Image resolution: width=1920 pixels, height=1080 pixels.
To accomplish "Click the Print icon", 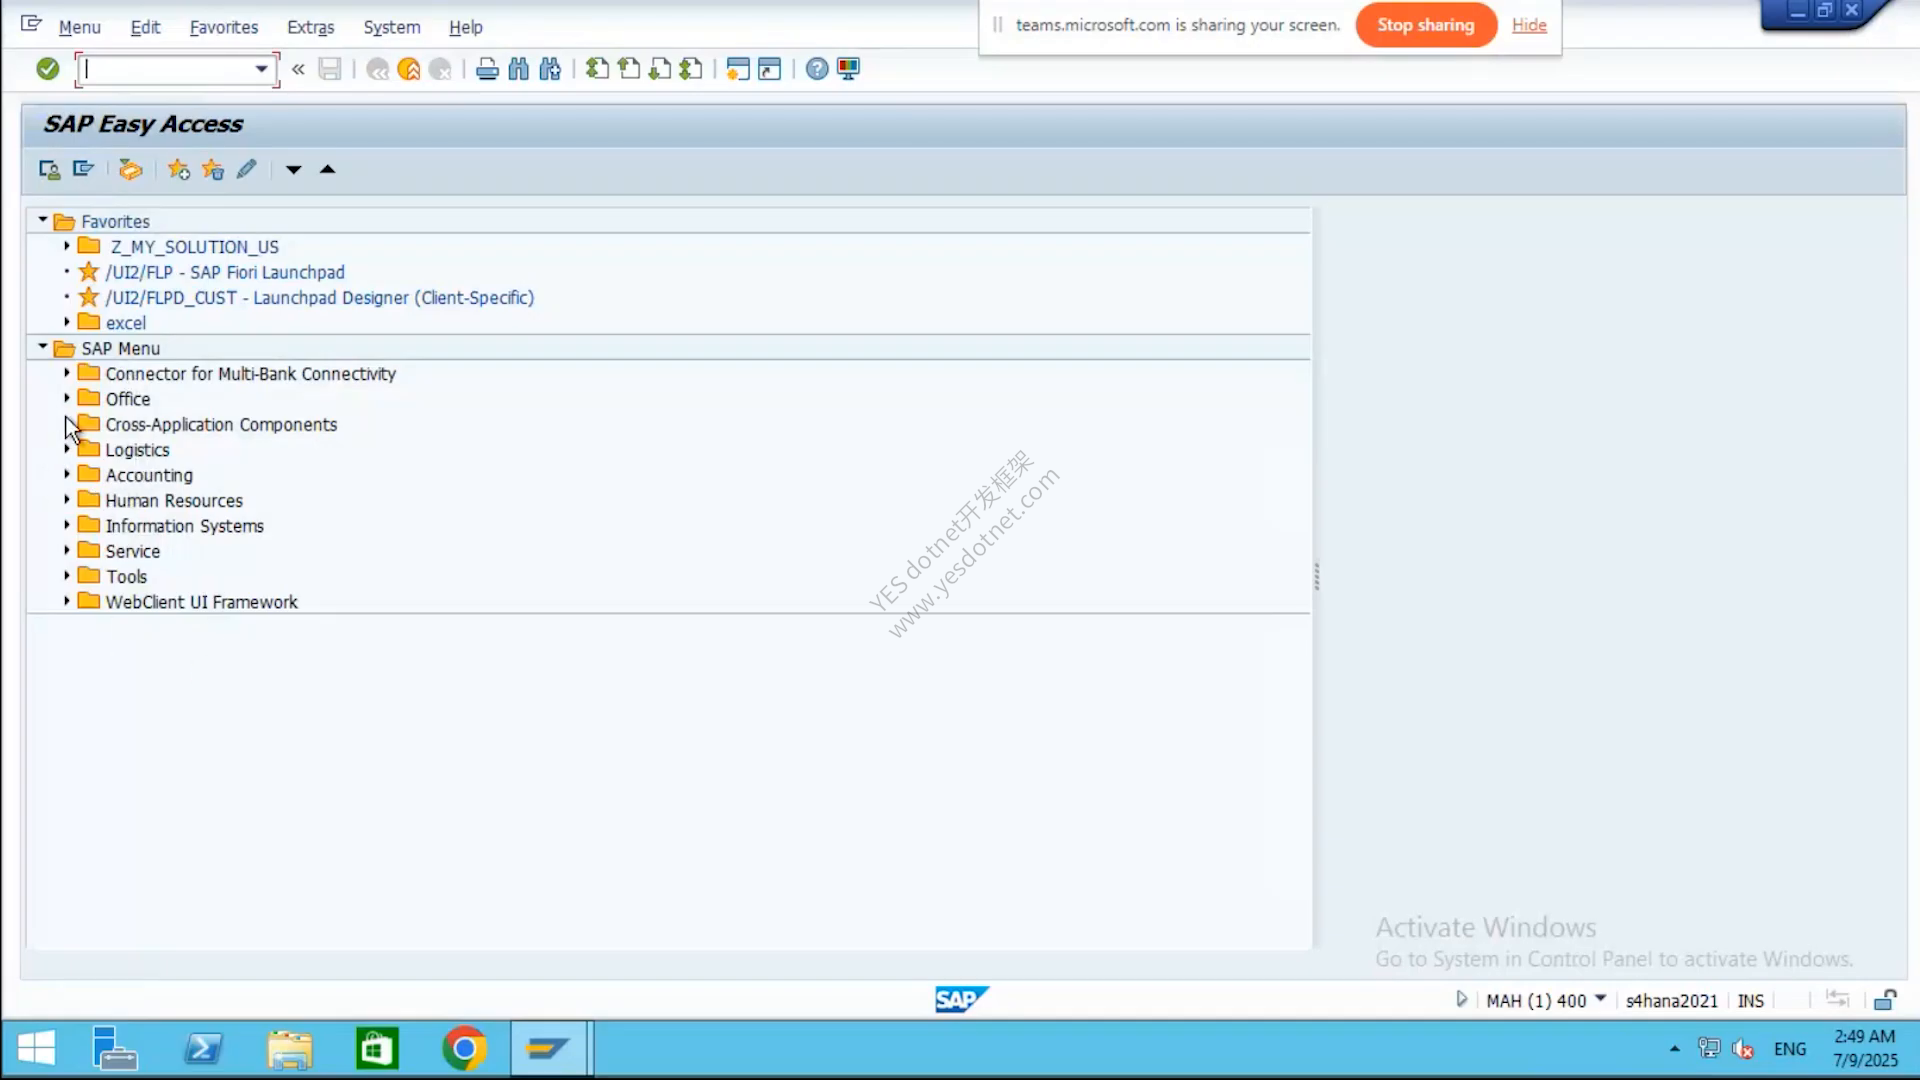I will pyautogui.click(x=487, y=69).
